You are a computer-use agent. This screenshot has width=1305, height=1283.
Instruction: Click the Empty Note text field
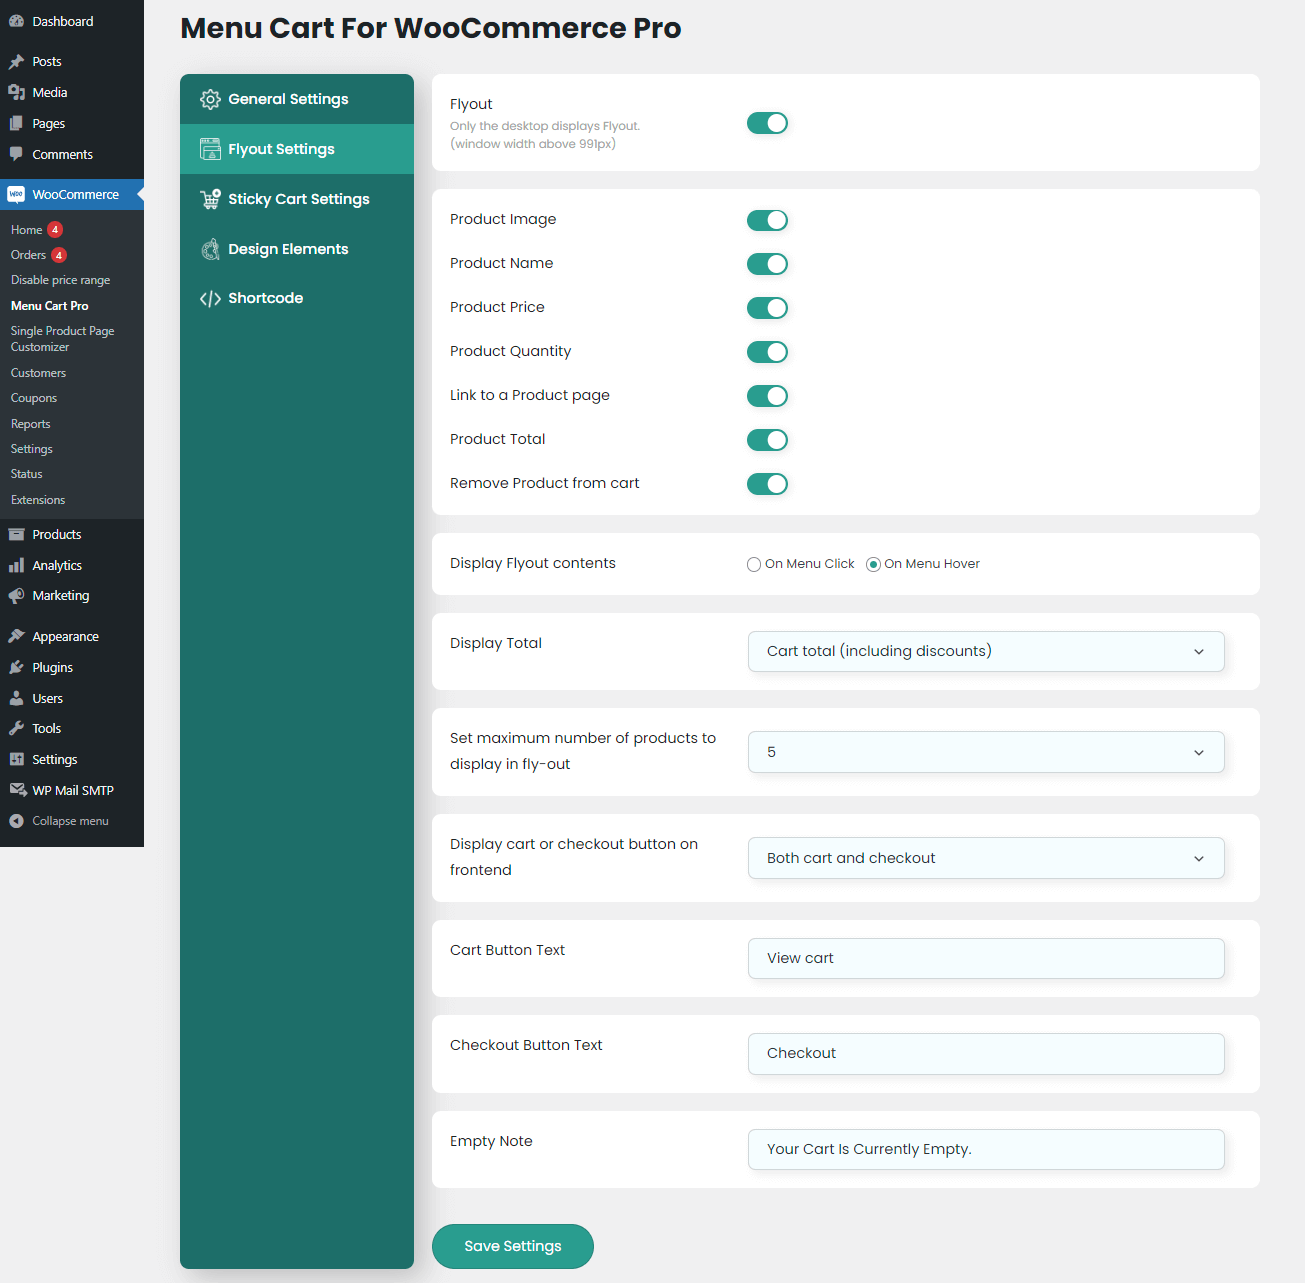point(986,1149)
